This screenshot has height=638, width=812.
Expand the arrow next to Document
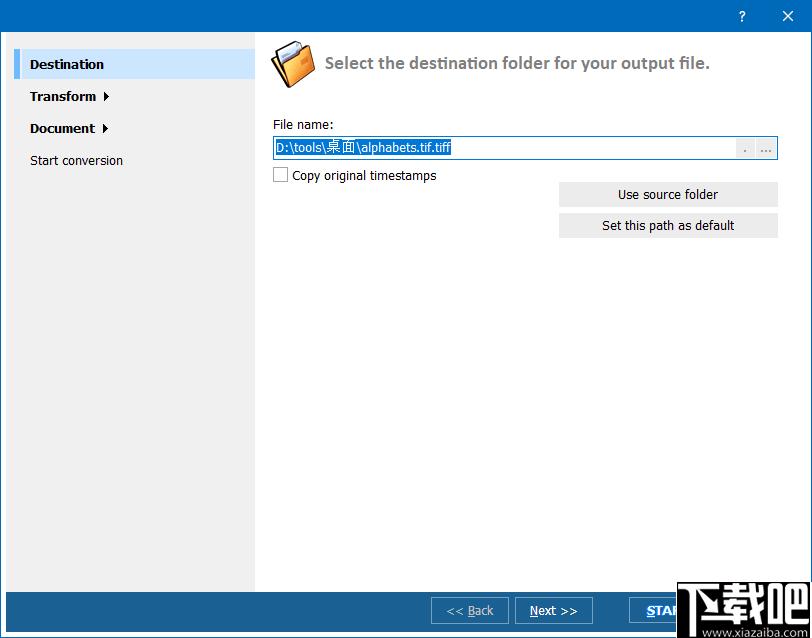106,128
